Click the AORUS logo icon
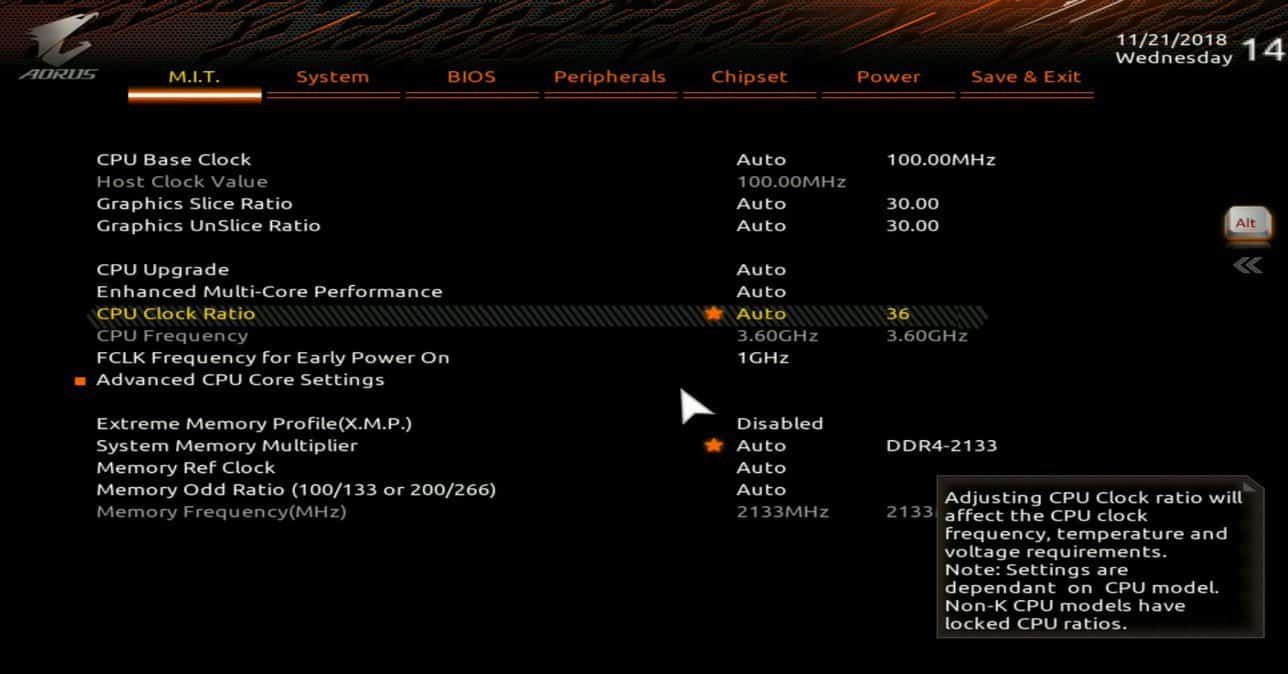Screen dimensions: 1288x674 pyautogui.click(x=61, y=47)
